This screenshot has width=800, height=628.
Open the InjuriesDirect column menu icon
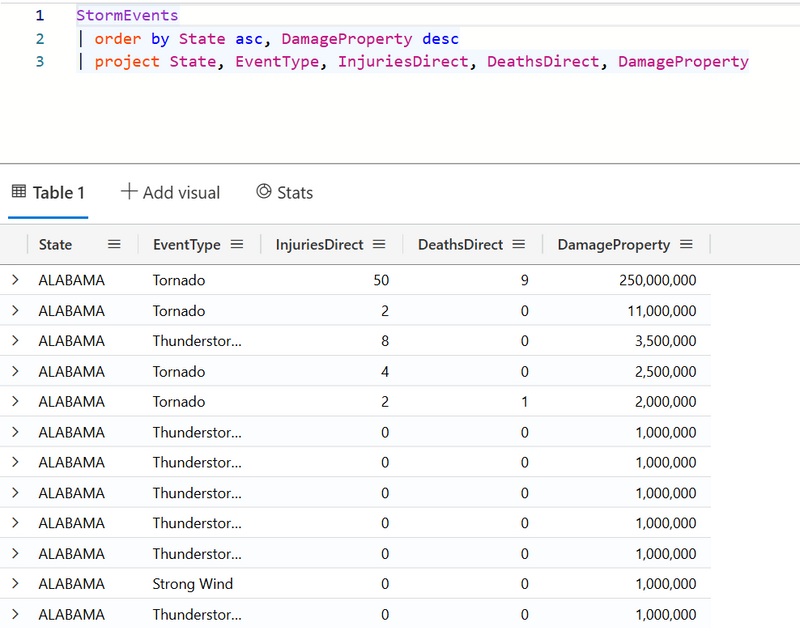(379, 244)
